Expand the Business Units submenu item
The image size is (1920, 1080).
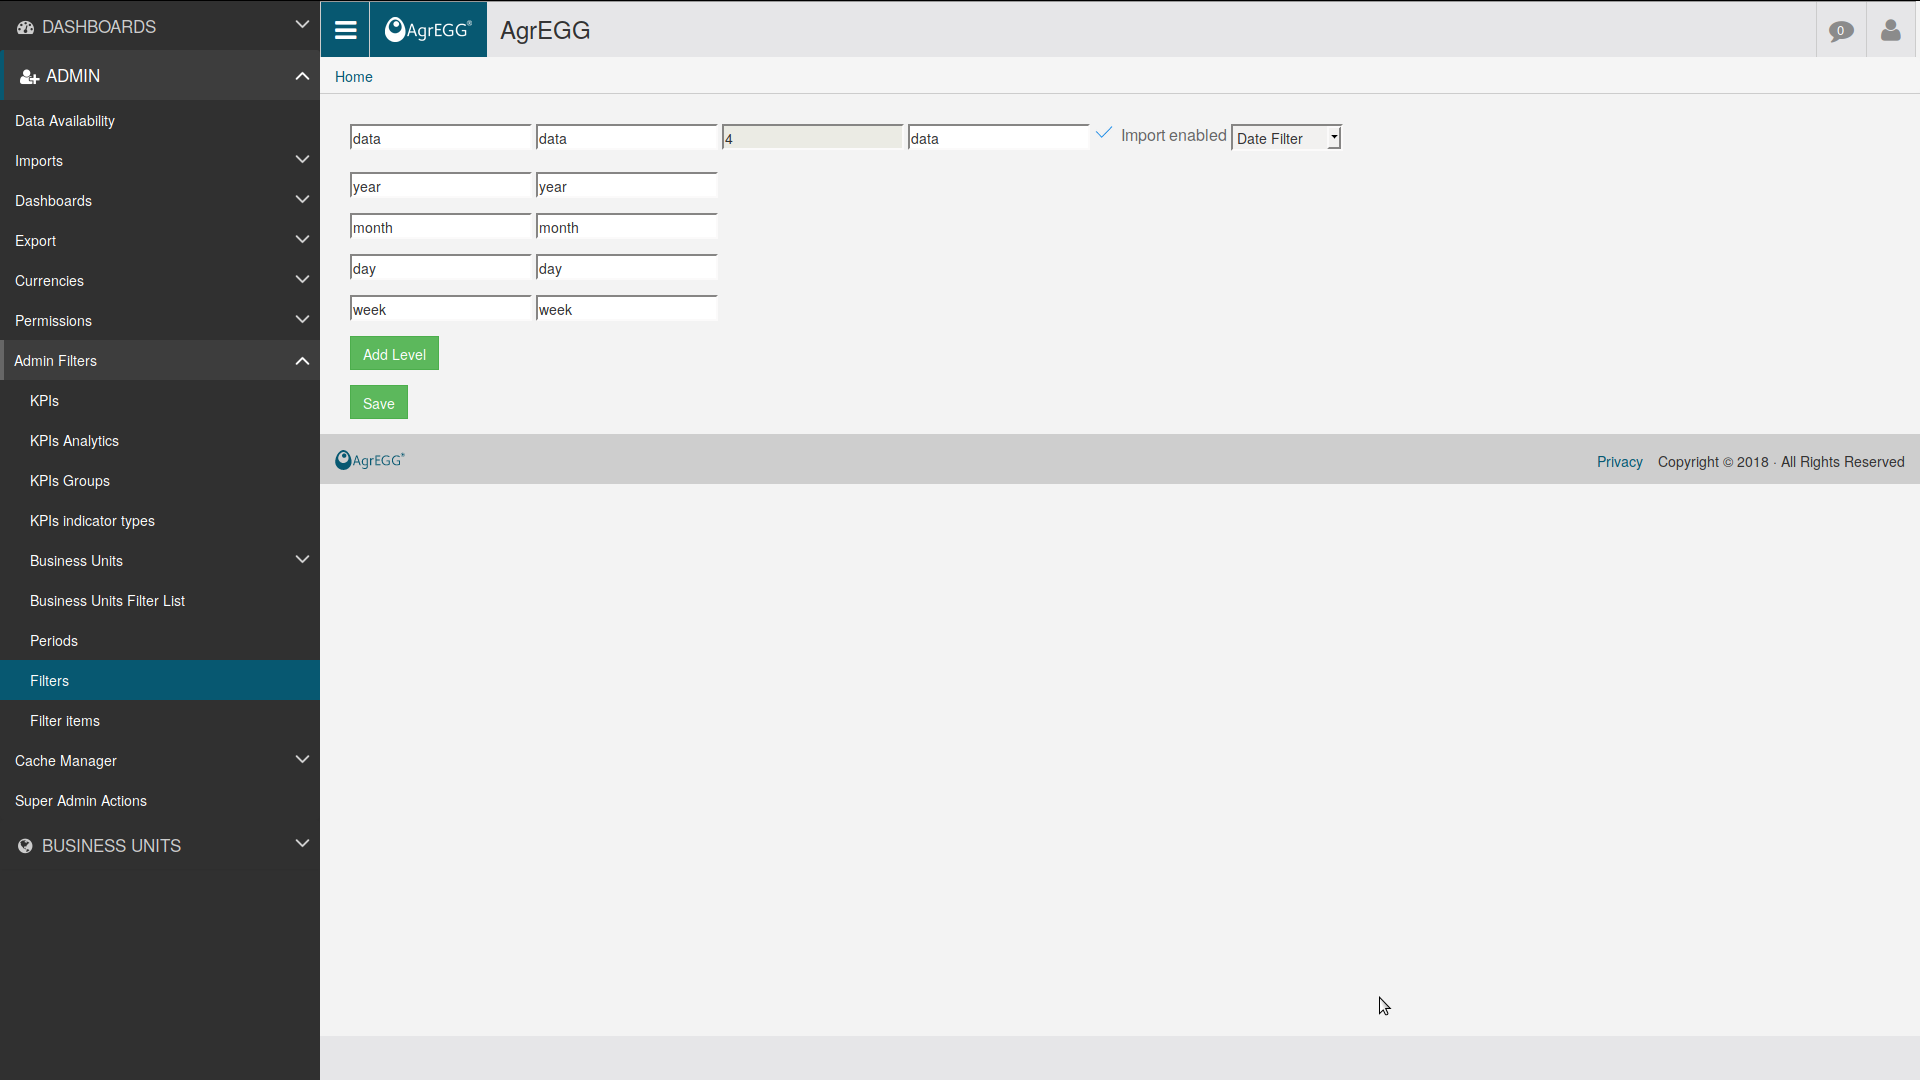(302, 560)
